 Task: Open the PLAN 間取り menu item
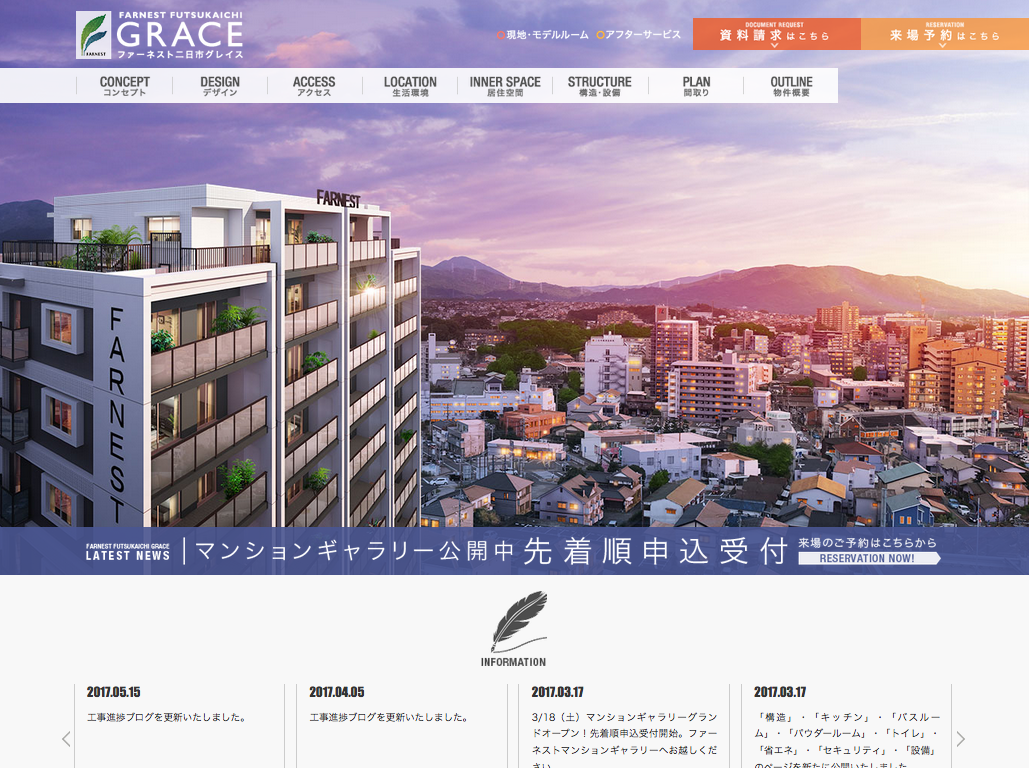click(x=696, y=86)
